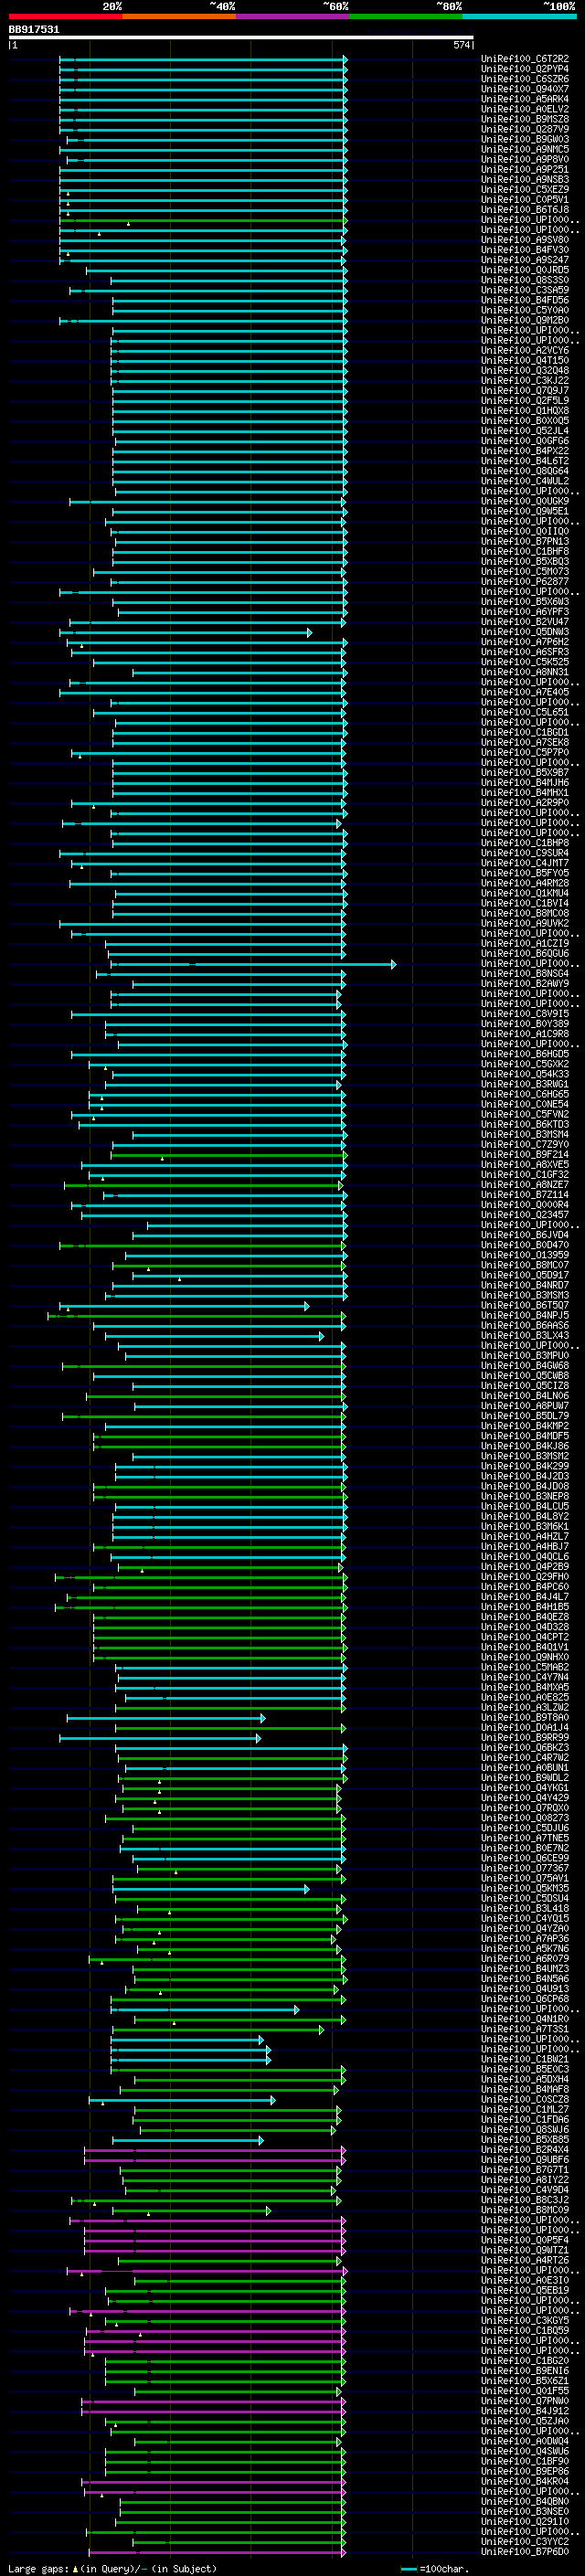Click the red 20% identity legend bar
Screen dimensions: 585x2576
(65, 16)
